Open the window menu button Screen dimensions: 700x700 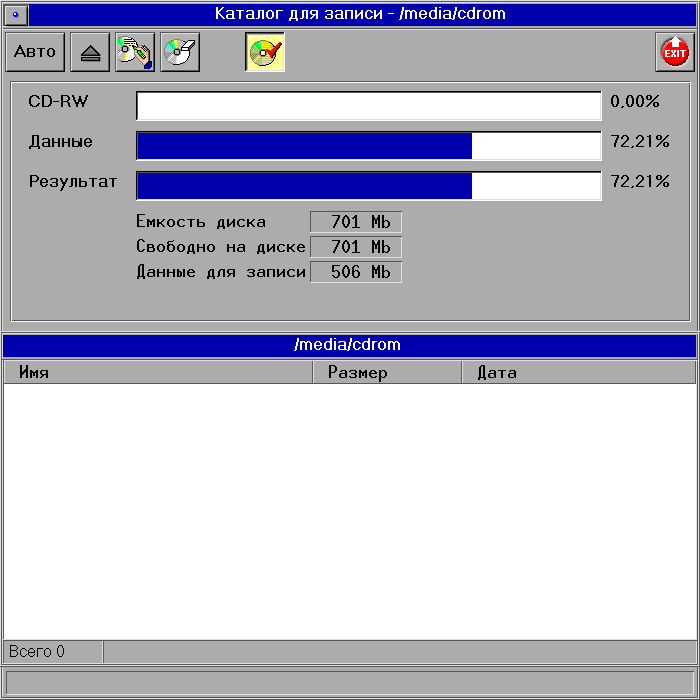[16, 15]
